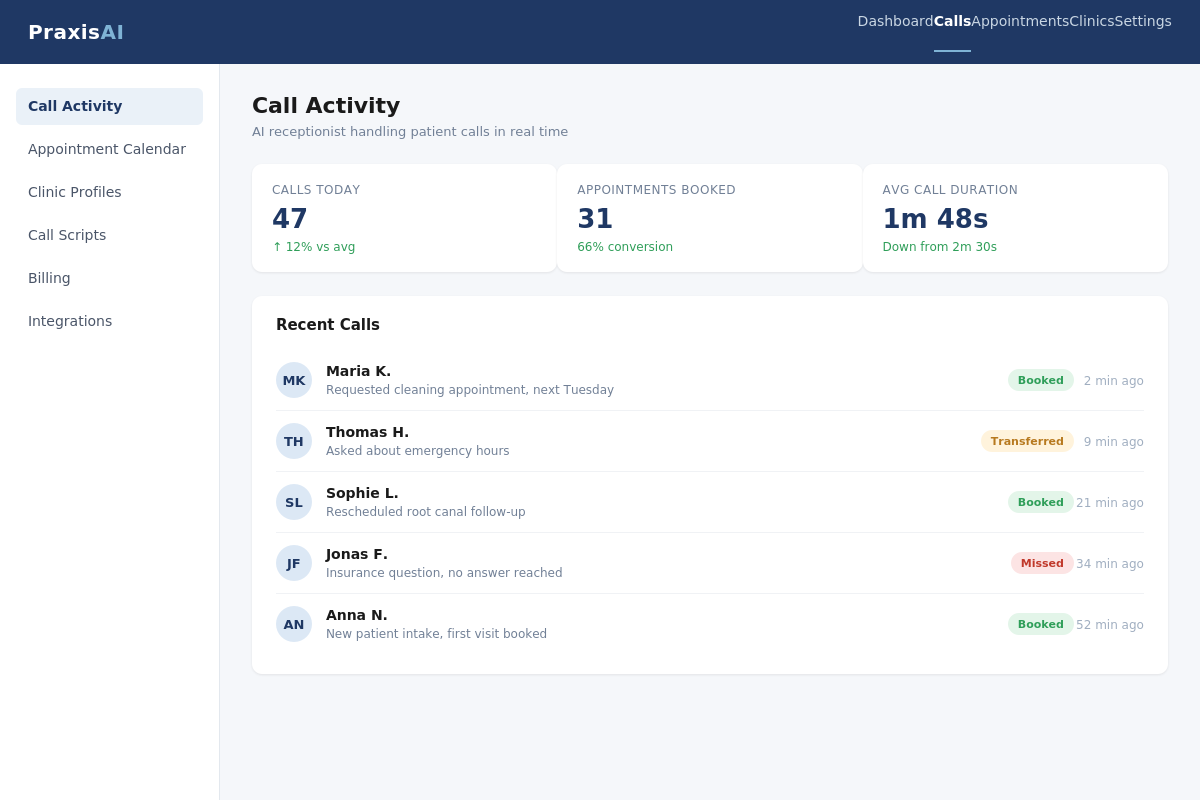Select Thomas H.'s TH avatar
The image size is (1200, 800).
coord(294,441)
